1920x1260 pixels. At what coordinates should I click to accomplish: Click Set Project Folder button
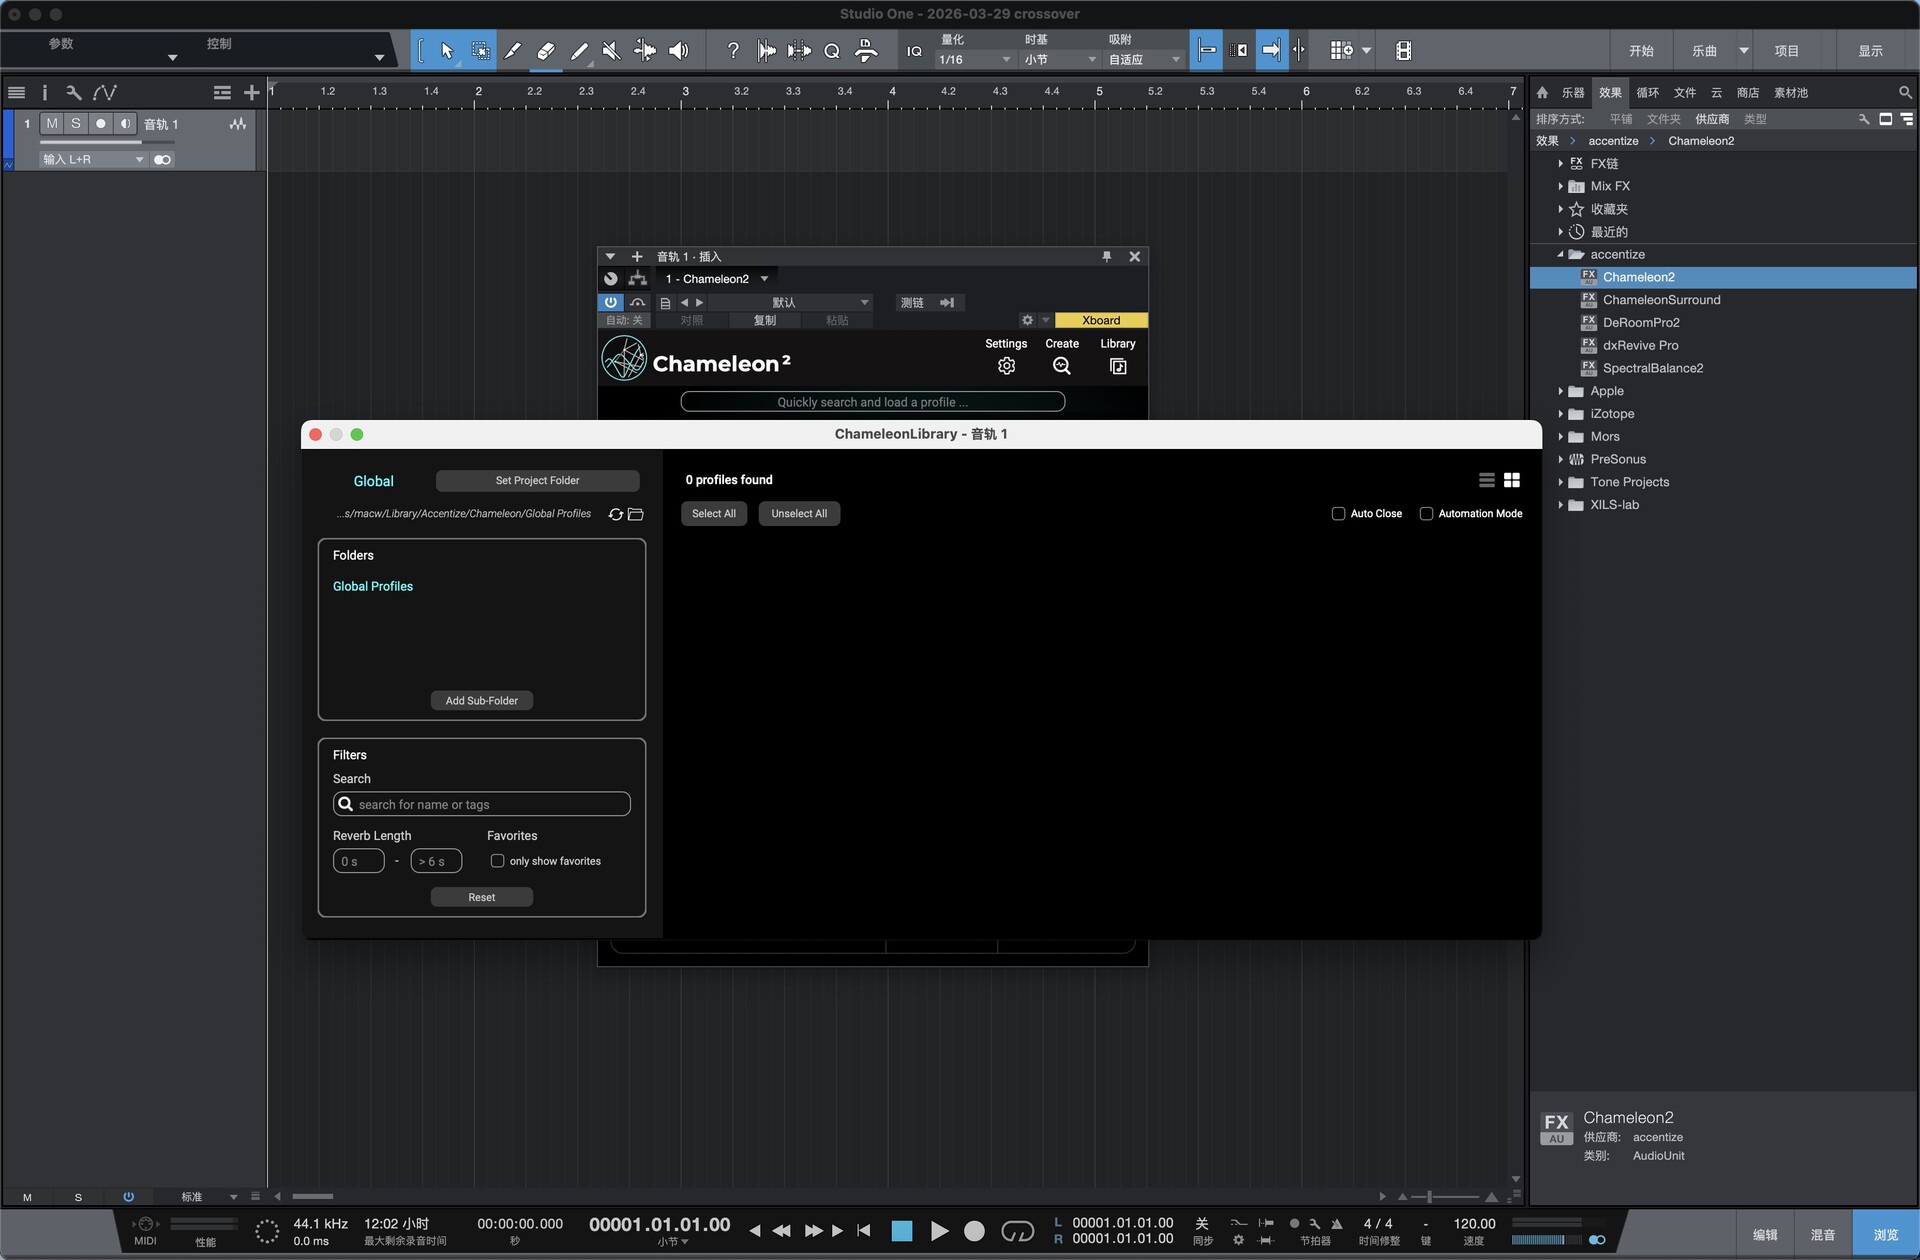[537, 481]
